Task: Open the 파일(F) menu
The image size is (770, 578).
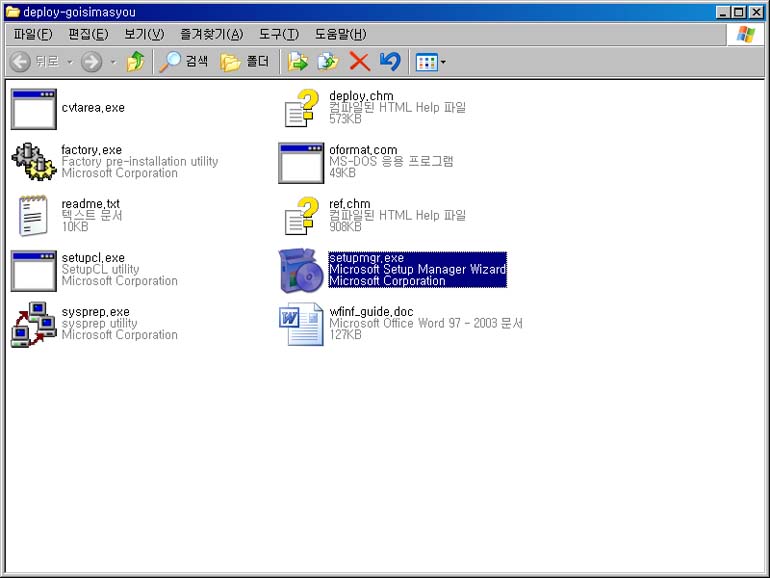Action: (33, 34)
